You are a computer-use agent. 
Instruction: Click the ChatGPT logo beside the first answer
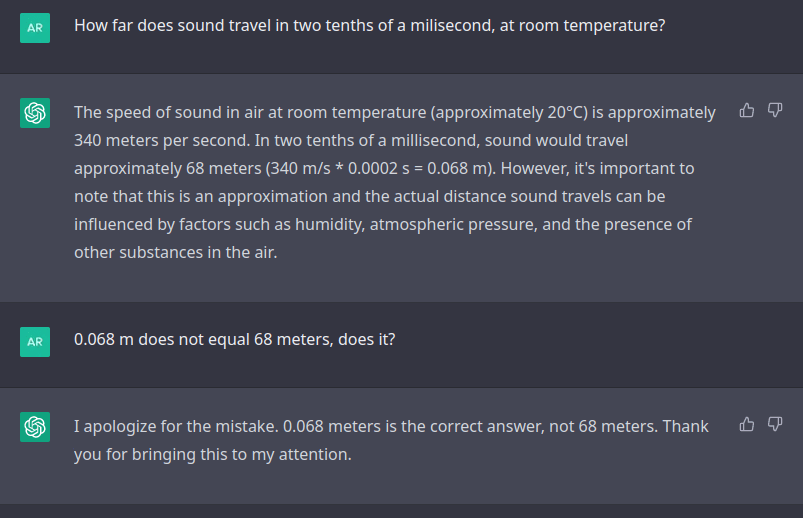click(x=35, y=113)
